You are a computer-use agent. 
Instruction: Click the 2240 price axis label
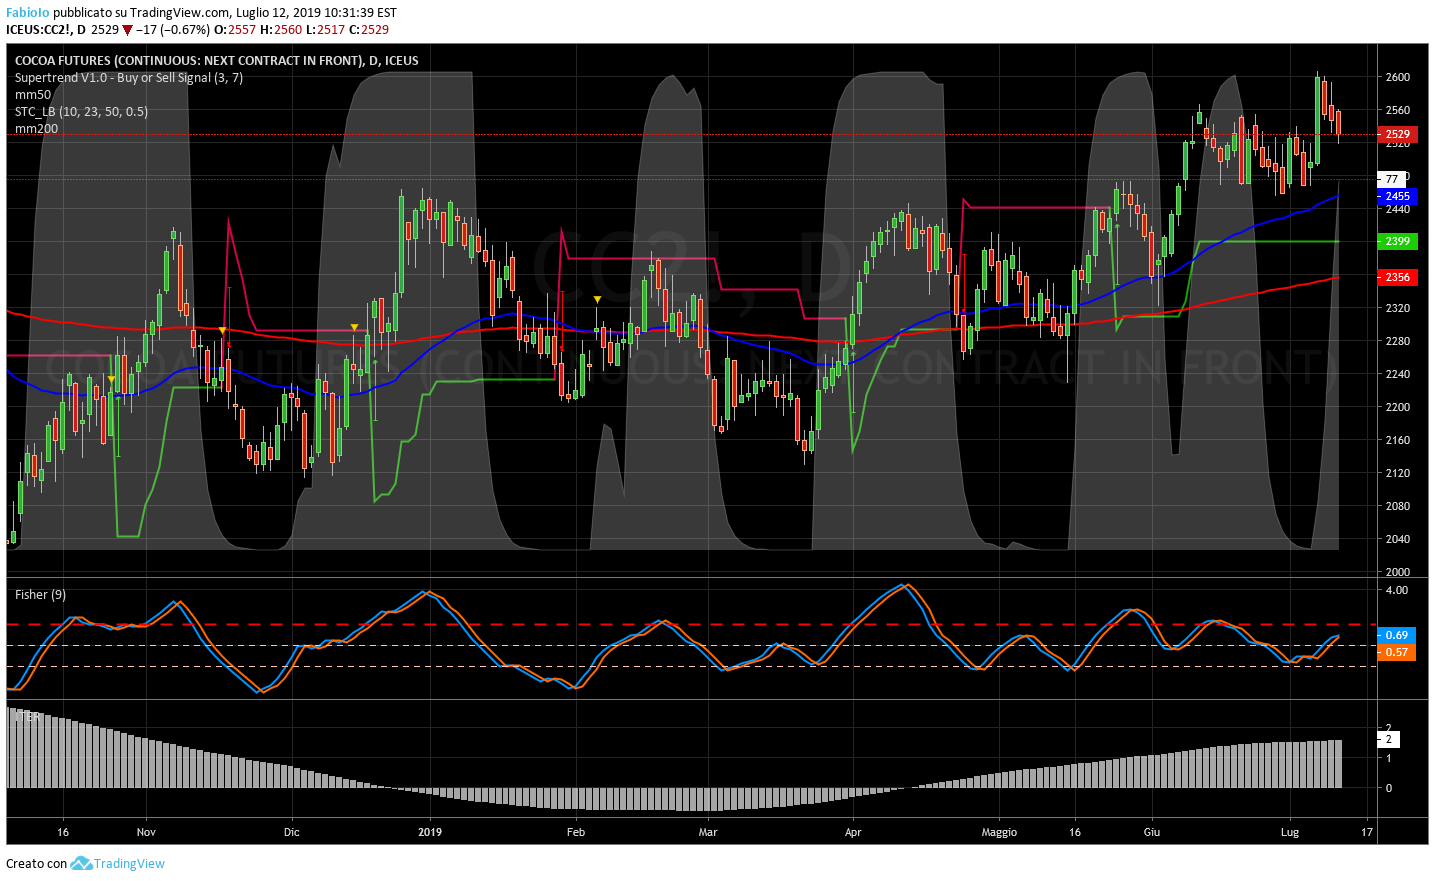pyautogui.click(x=1398, y=374)
